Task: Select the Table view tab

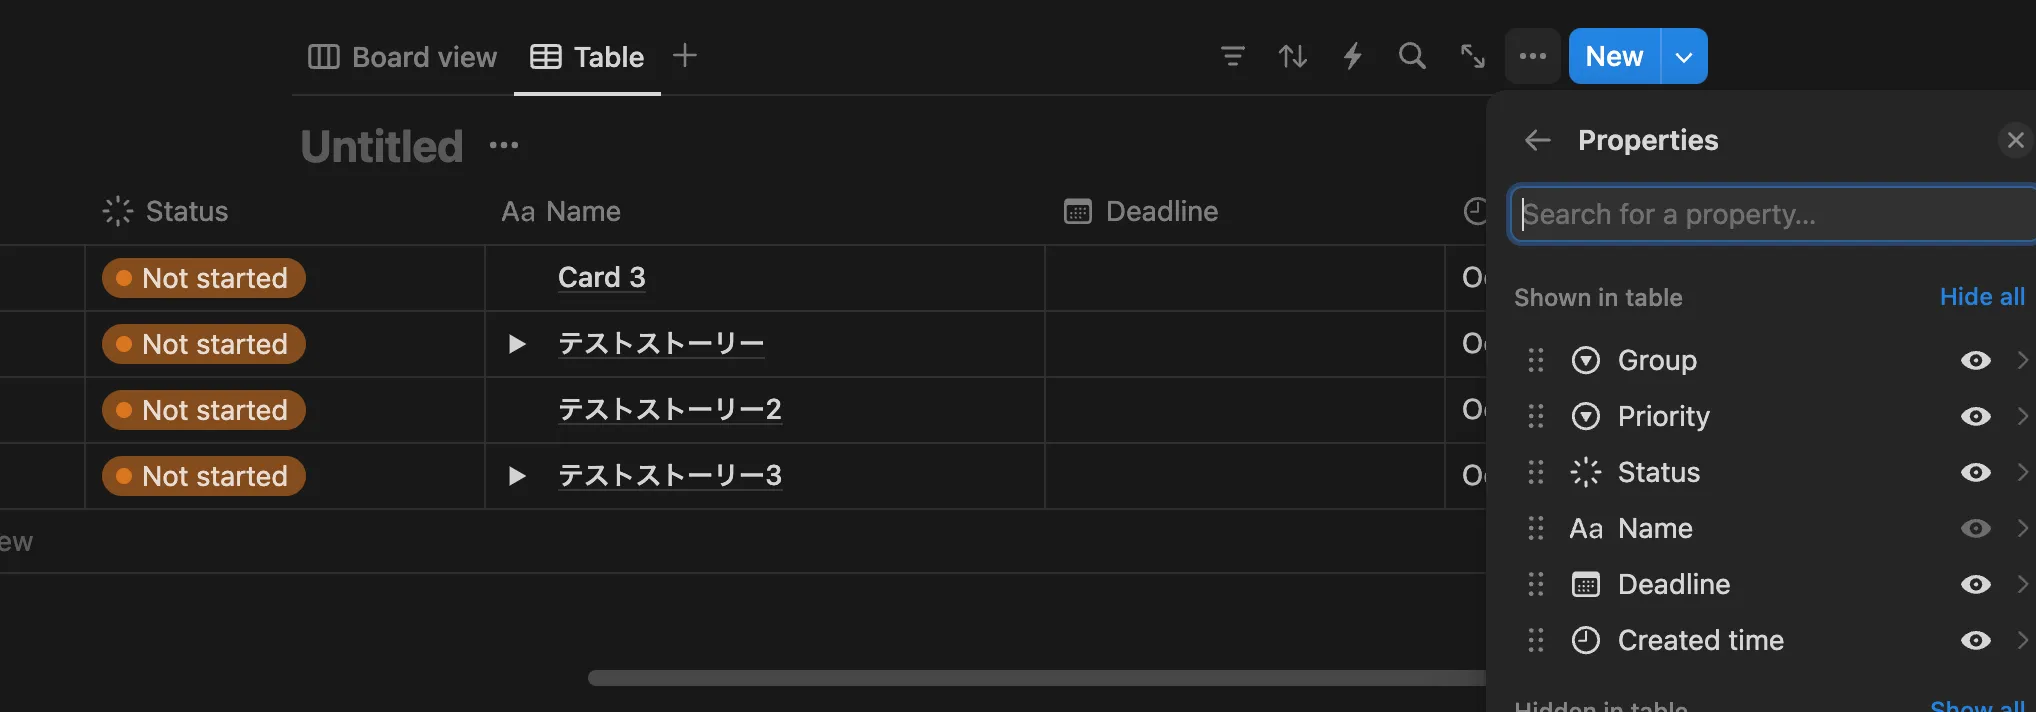Action: [587, 57]
